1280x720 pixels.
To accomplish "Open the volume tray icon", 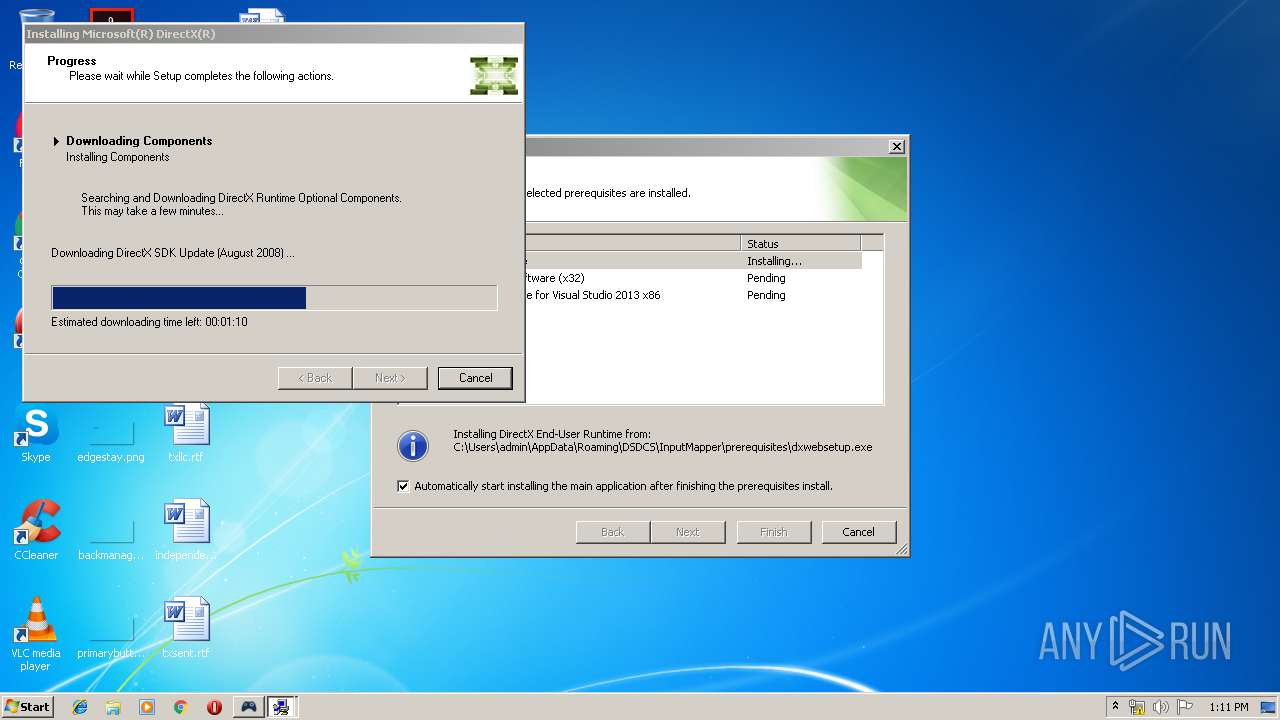I will click(1161, 707).
